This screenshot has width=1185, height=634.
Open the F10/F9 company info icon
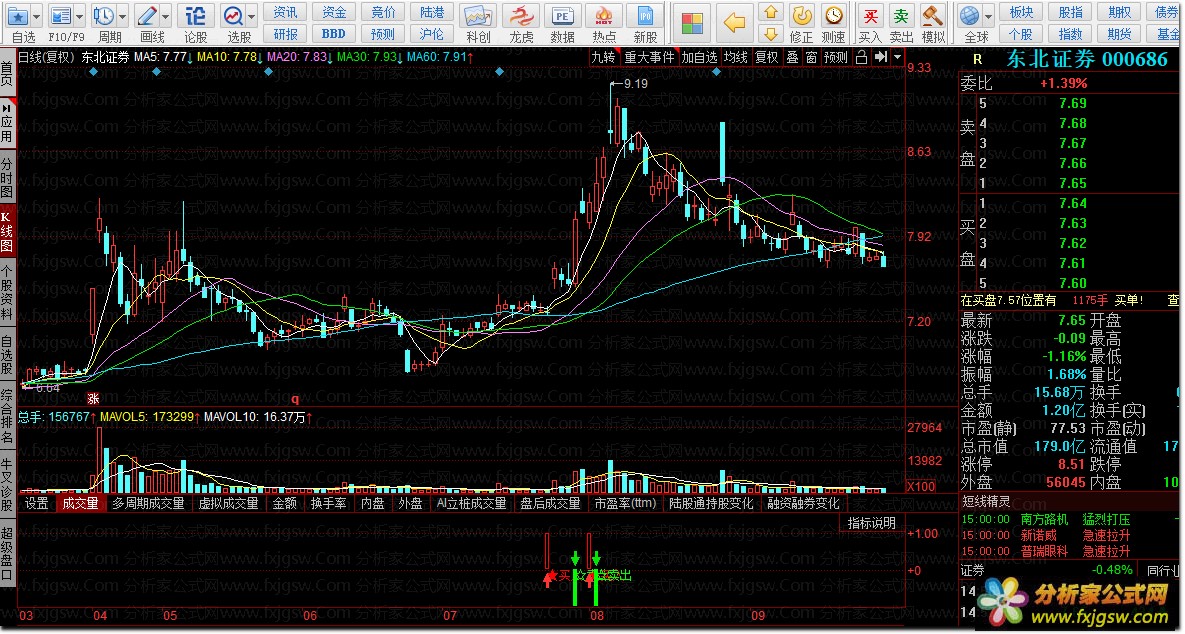pos(61,16)
